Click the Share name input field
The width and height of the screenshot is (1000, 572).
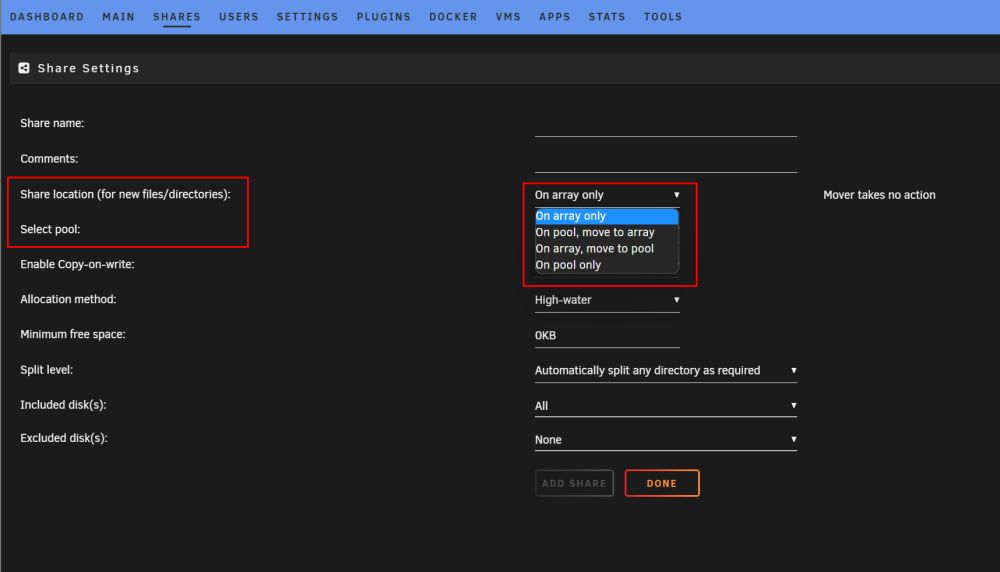pos(666,126)
